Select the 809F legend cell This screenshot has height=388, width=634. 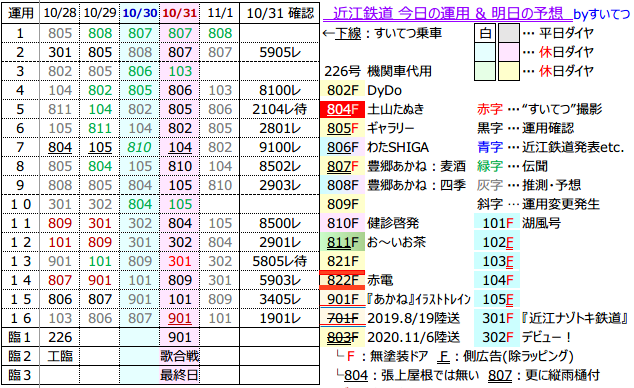coord(342,204)
